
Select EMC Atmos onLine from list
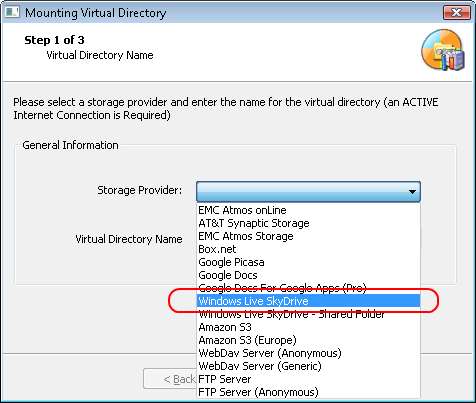(x=308, y=210)
